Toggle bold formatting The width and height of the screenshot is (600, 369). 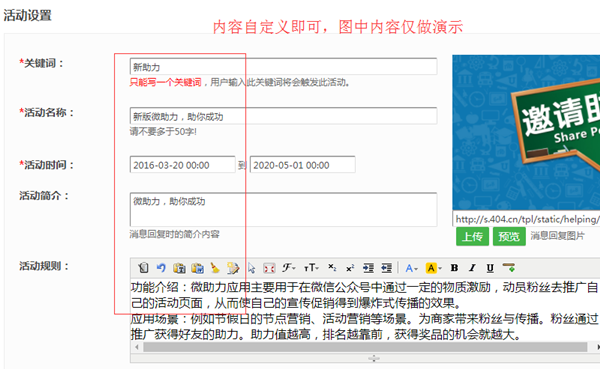point(454,268)
